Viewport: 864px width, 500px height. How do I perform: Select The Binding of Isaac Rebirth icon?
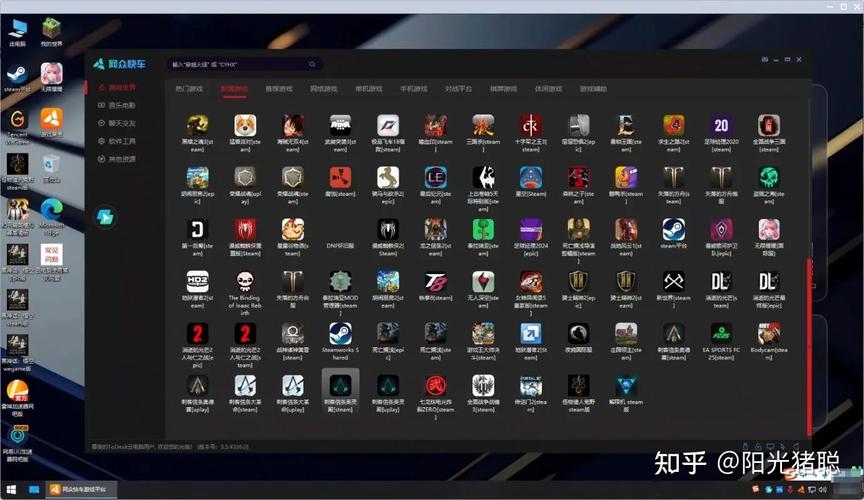(x=245, y=281)
